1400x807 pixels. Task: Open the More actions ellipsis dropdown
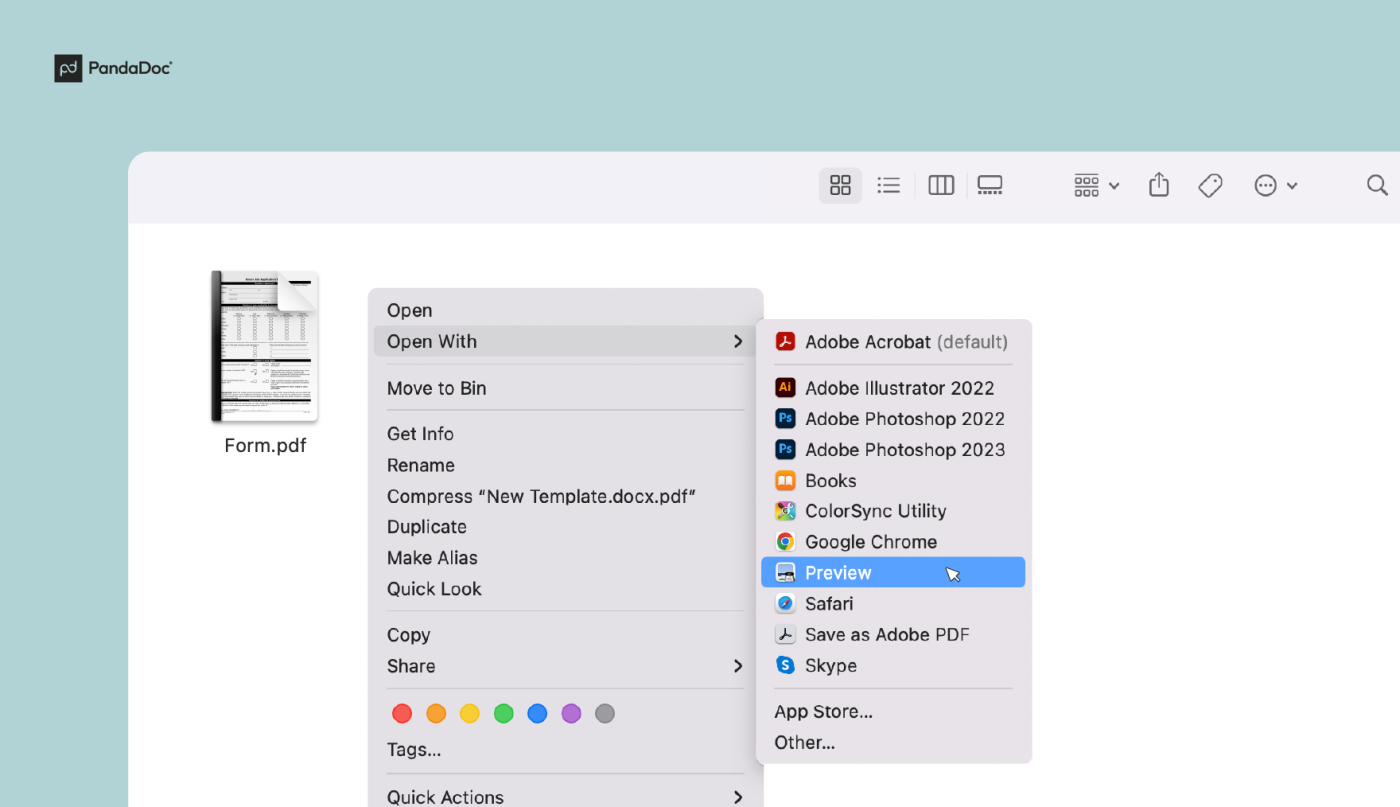click(1275, 185)
